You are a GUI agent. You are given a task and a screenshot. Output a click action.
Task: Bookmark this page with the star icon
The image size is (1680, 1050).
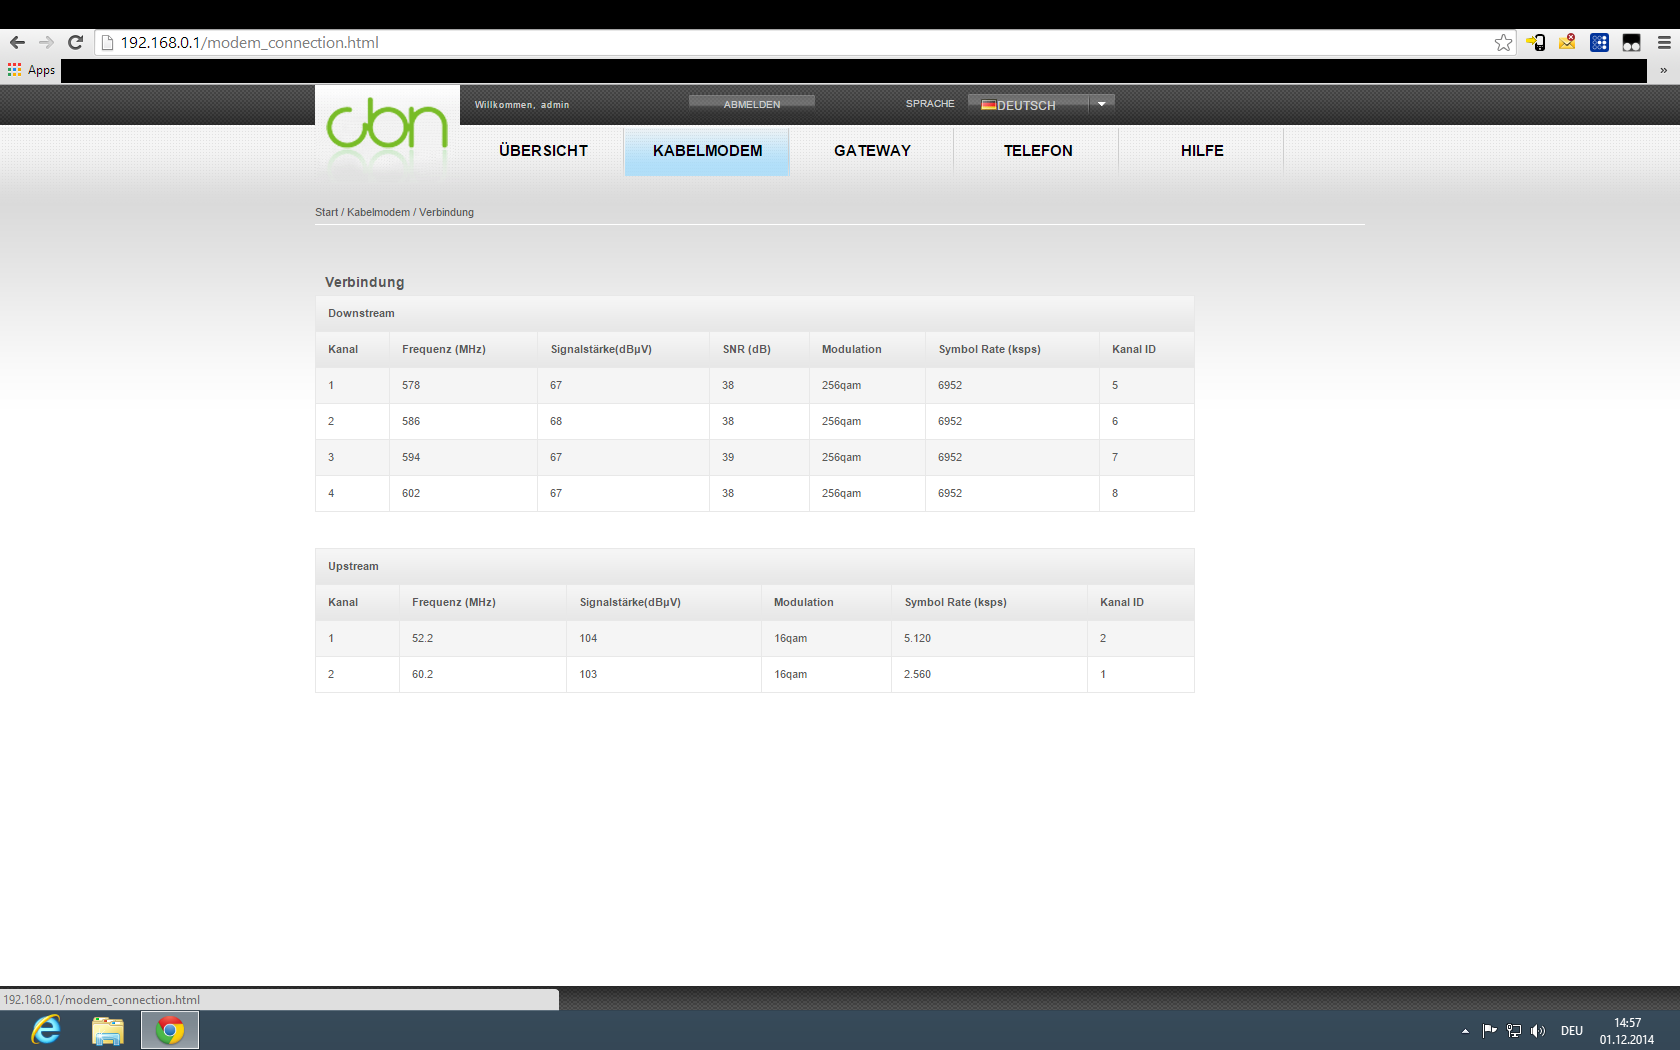coord(1503,42)
